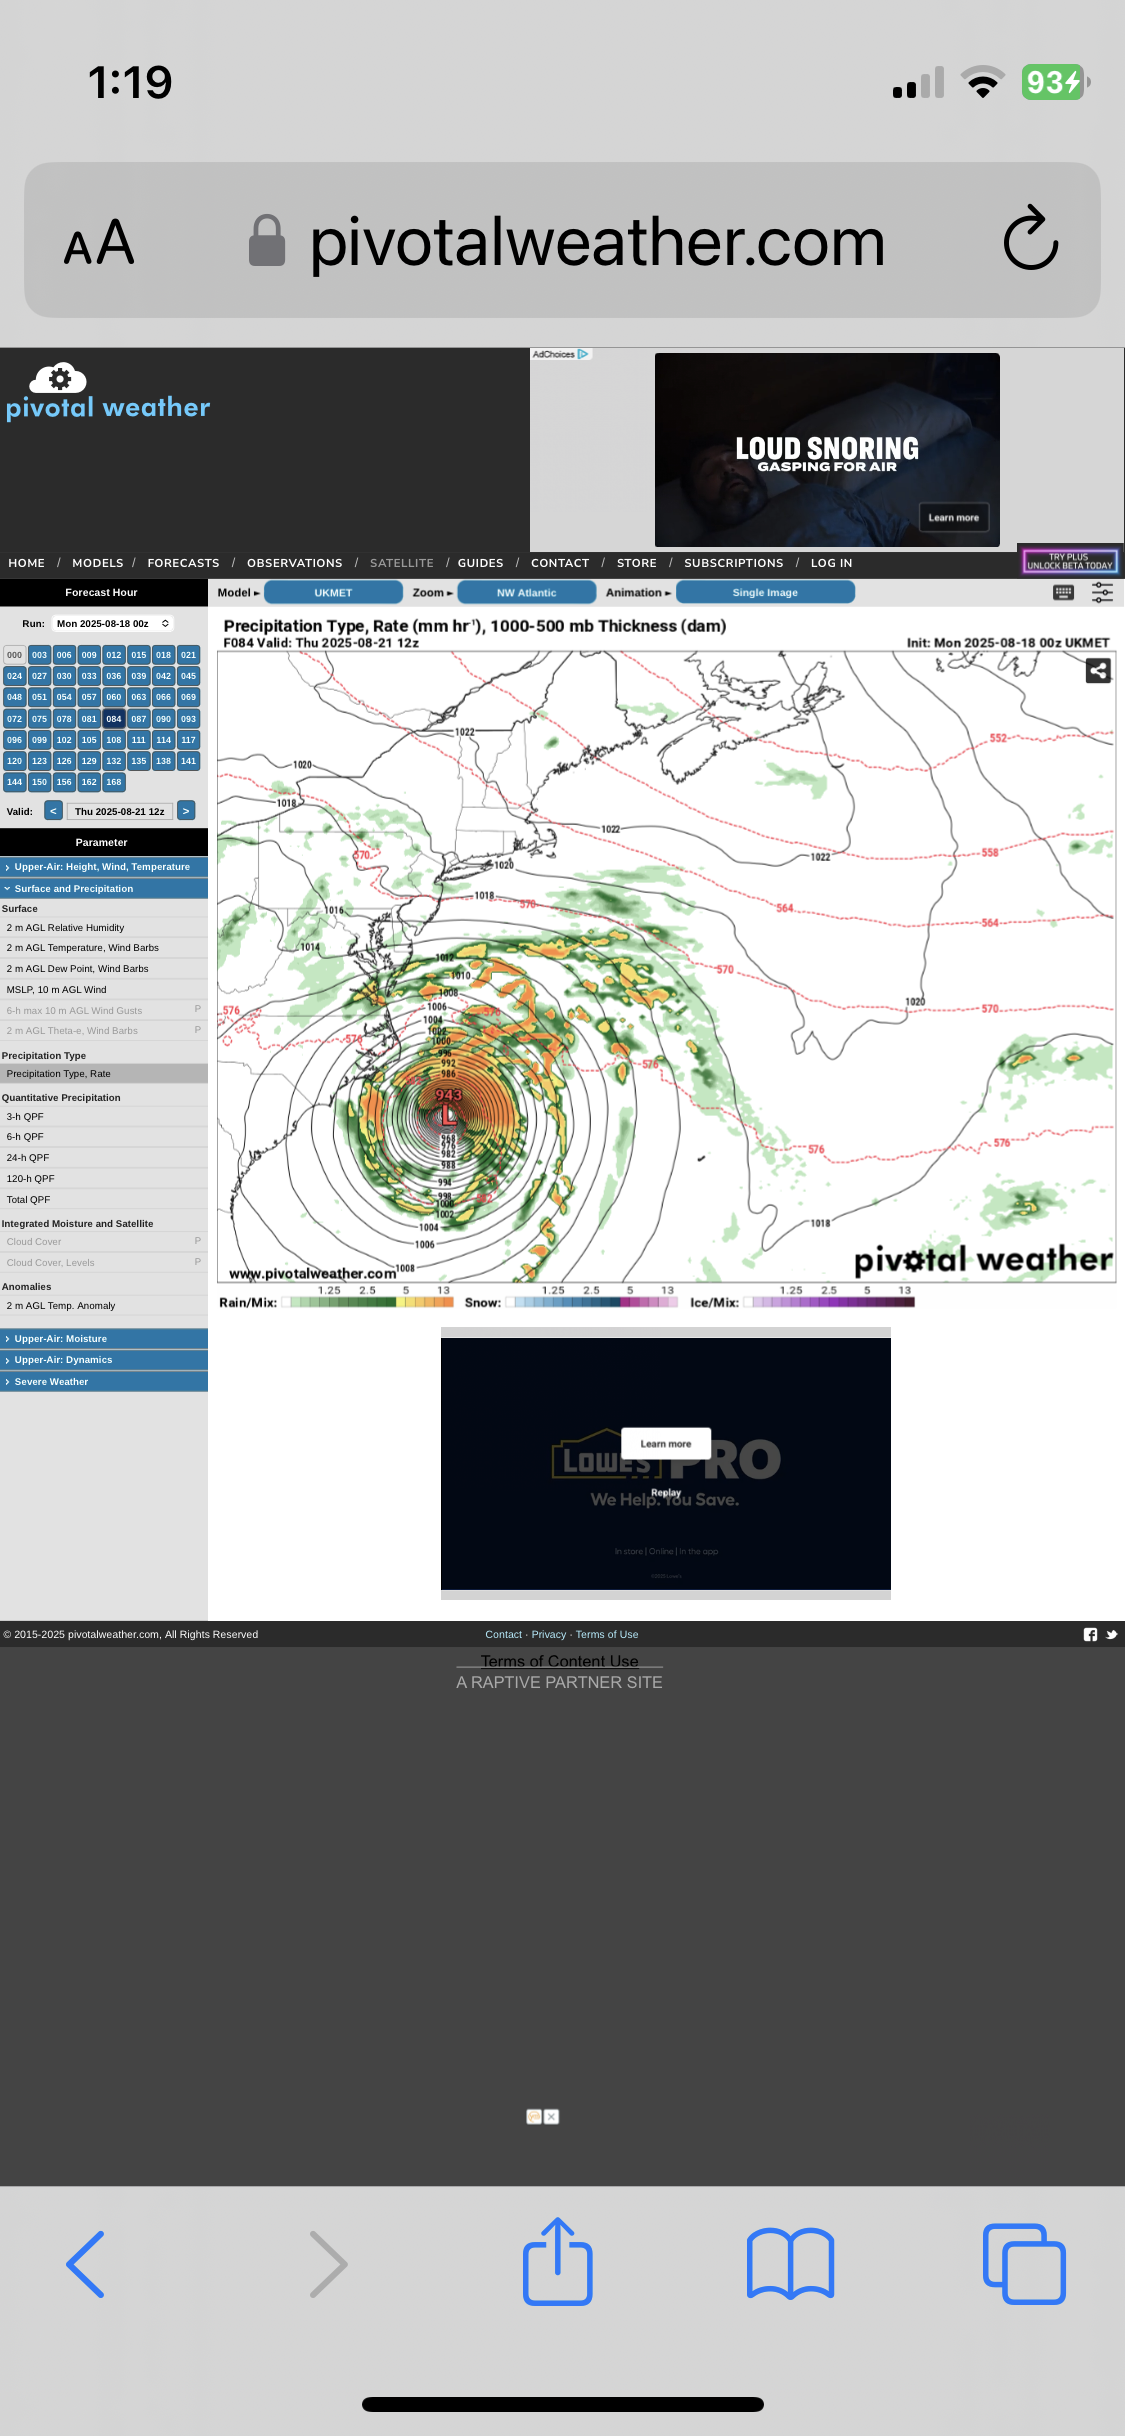Viewport: 1125px width, 2436px height.
Task: Open the footer Privacy link
Action: [x=549, y=1634]
